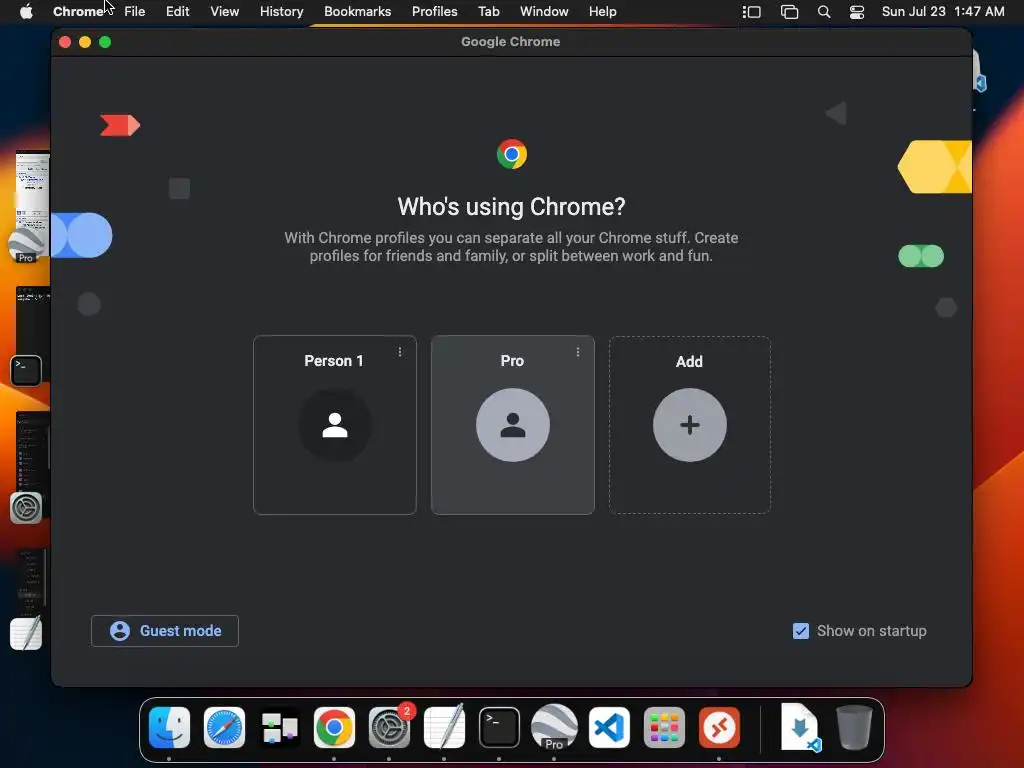Open the Chrome menu in menu bar

pos(78,12)
